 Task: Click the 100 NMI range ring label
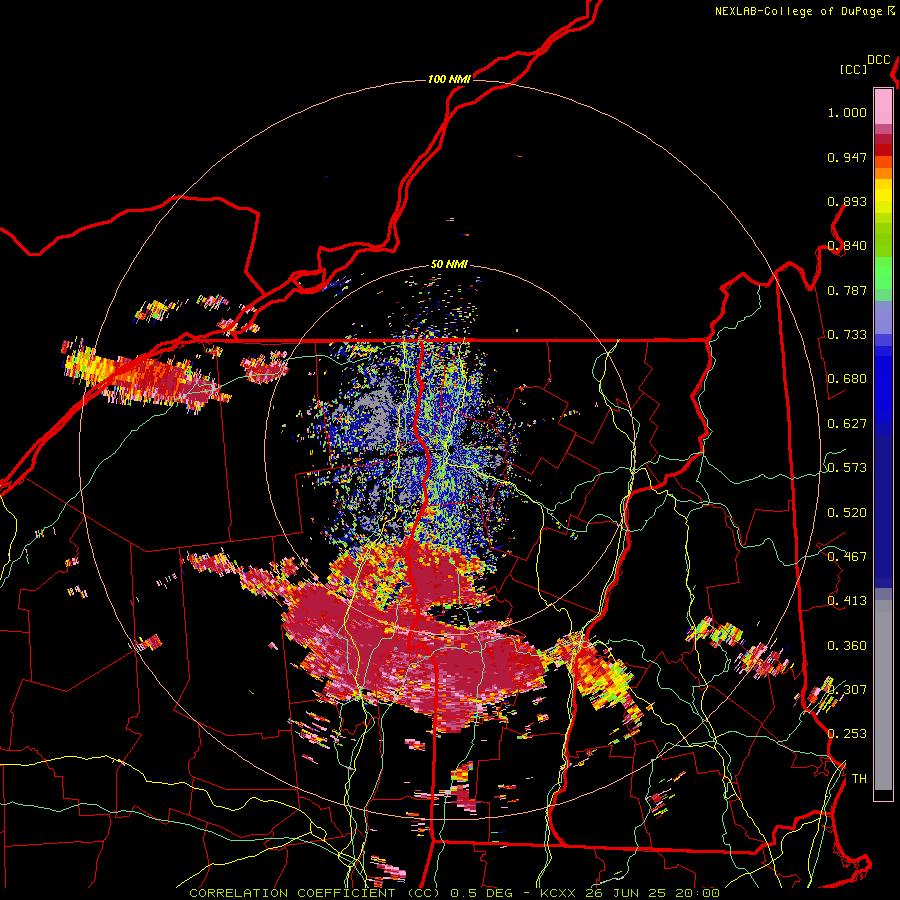pos(449,79)
